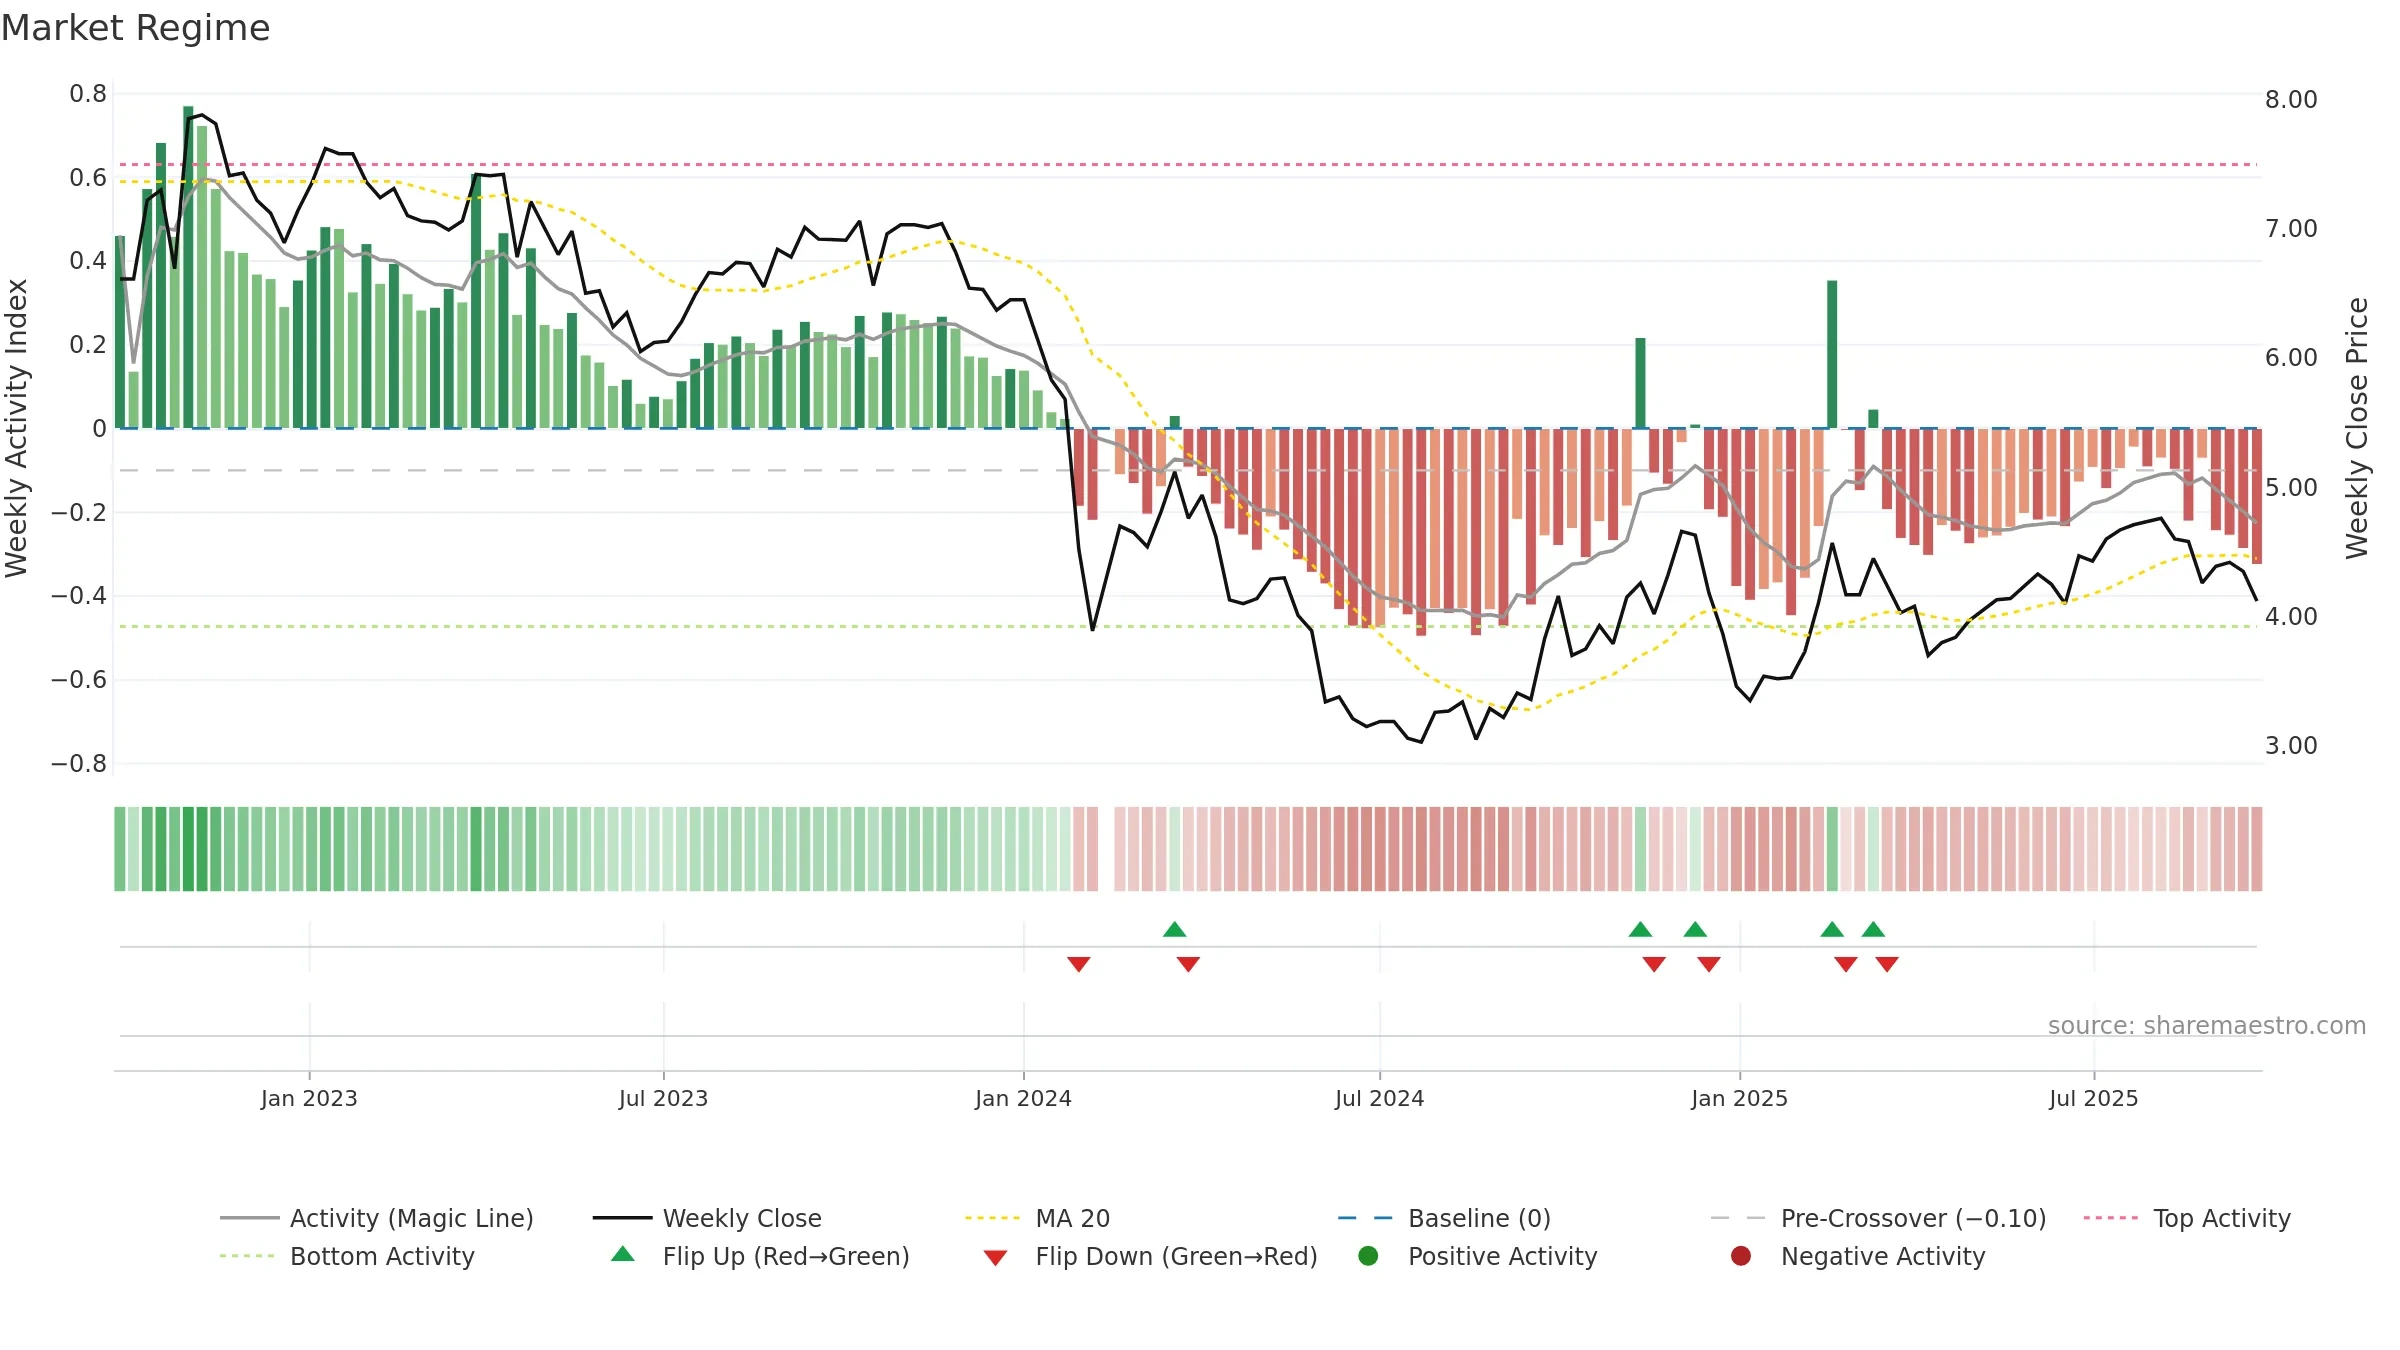The image size is (2400, 1350).
Task: Toggle the Pre-Crossover (−0.10) legend entry
Action: 1878,1218
